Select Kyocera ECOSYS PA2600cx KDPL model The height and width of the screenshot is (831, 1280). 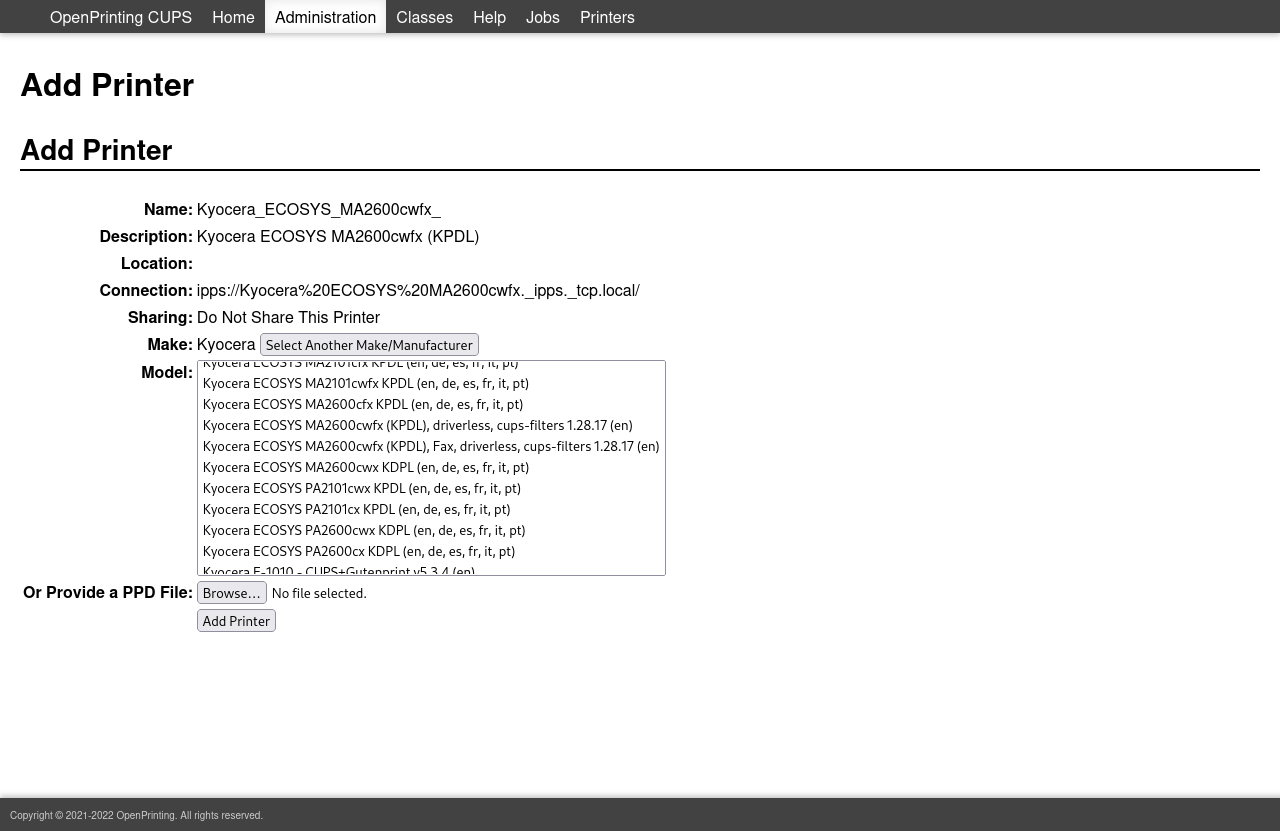(358, 552)
